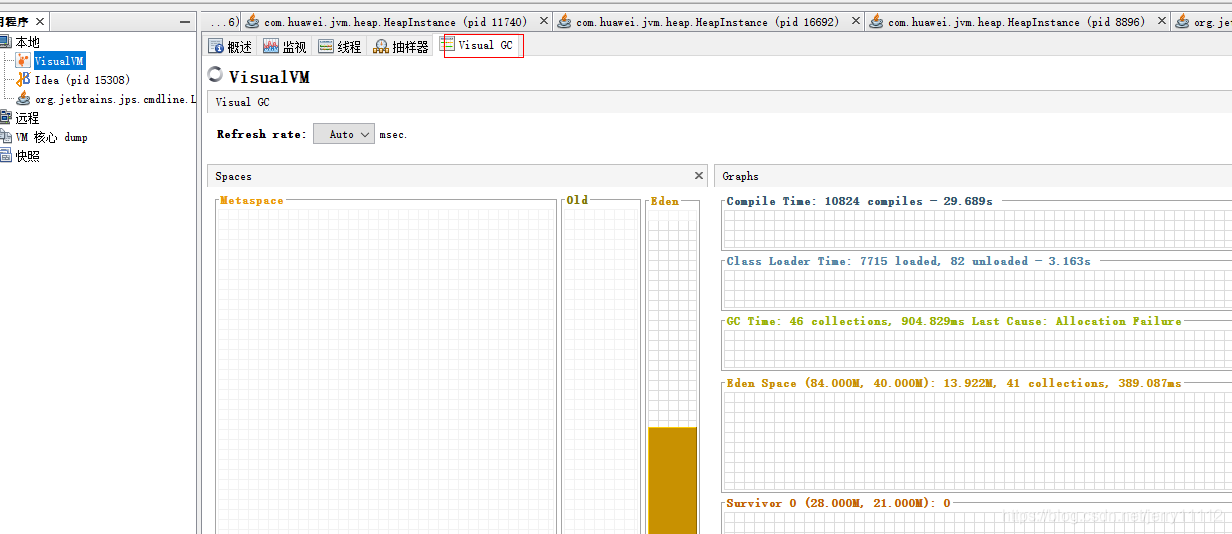This screenshot has height=534, width=1232.
Task: Click the Visual GC subheading bar
Action: pyautogui.click(x=720, y=102)
